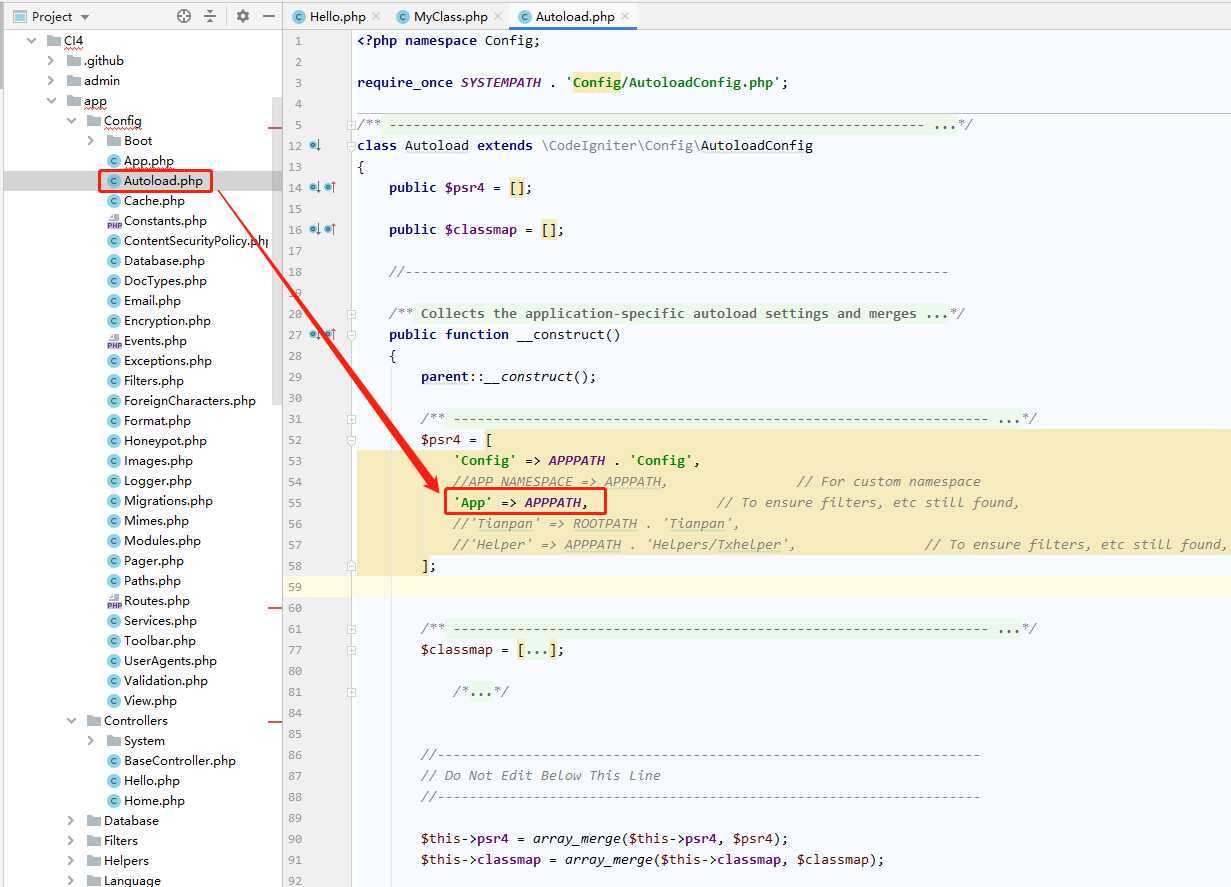Collapse the CI4 root folder

[32, 41]
